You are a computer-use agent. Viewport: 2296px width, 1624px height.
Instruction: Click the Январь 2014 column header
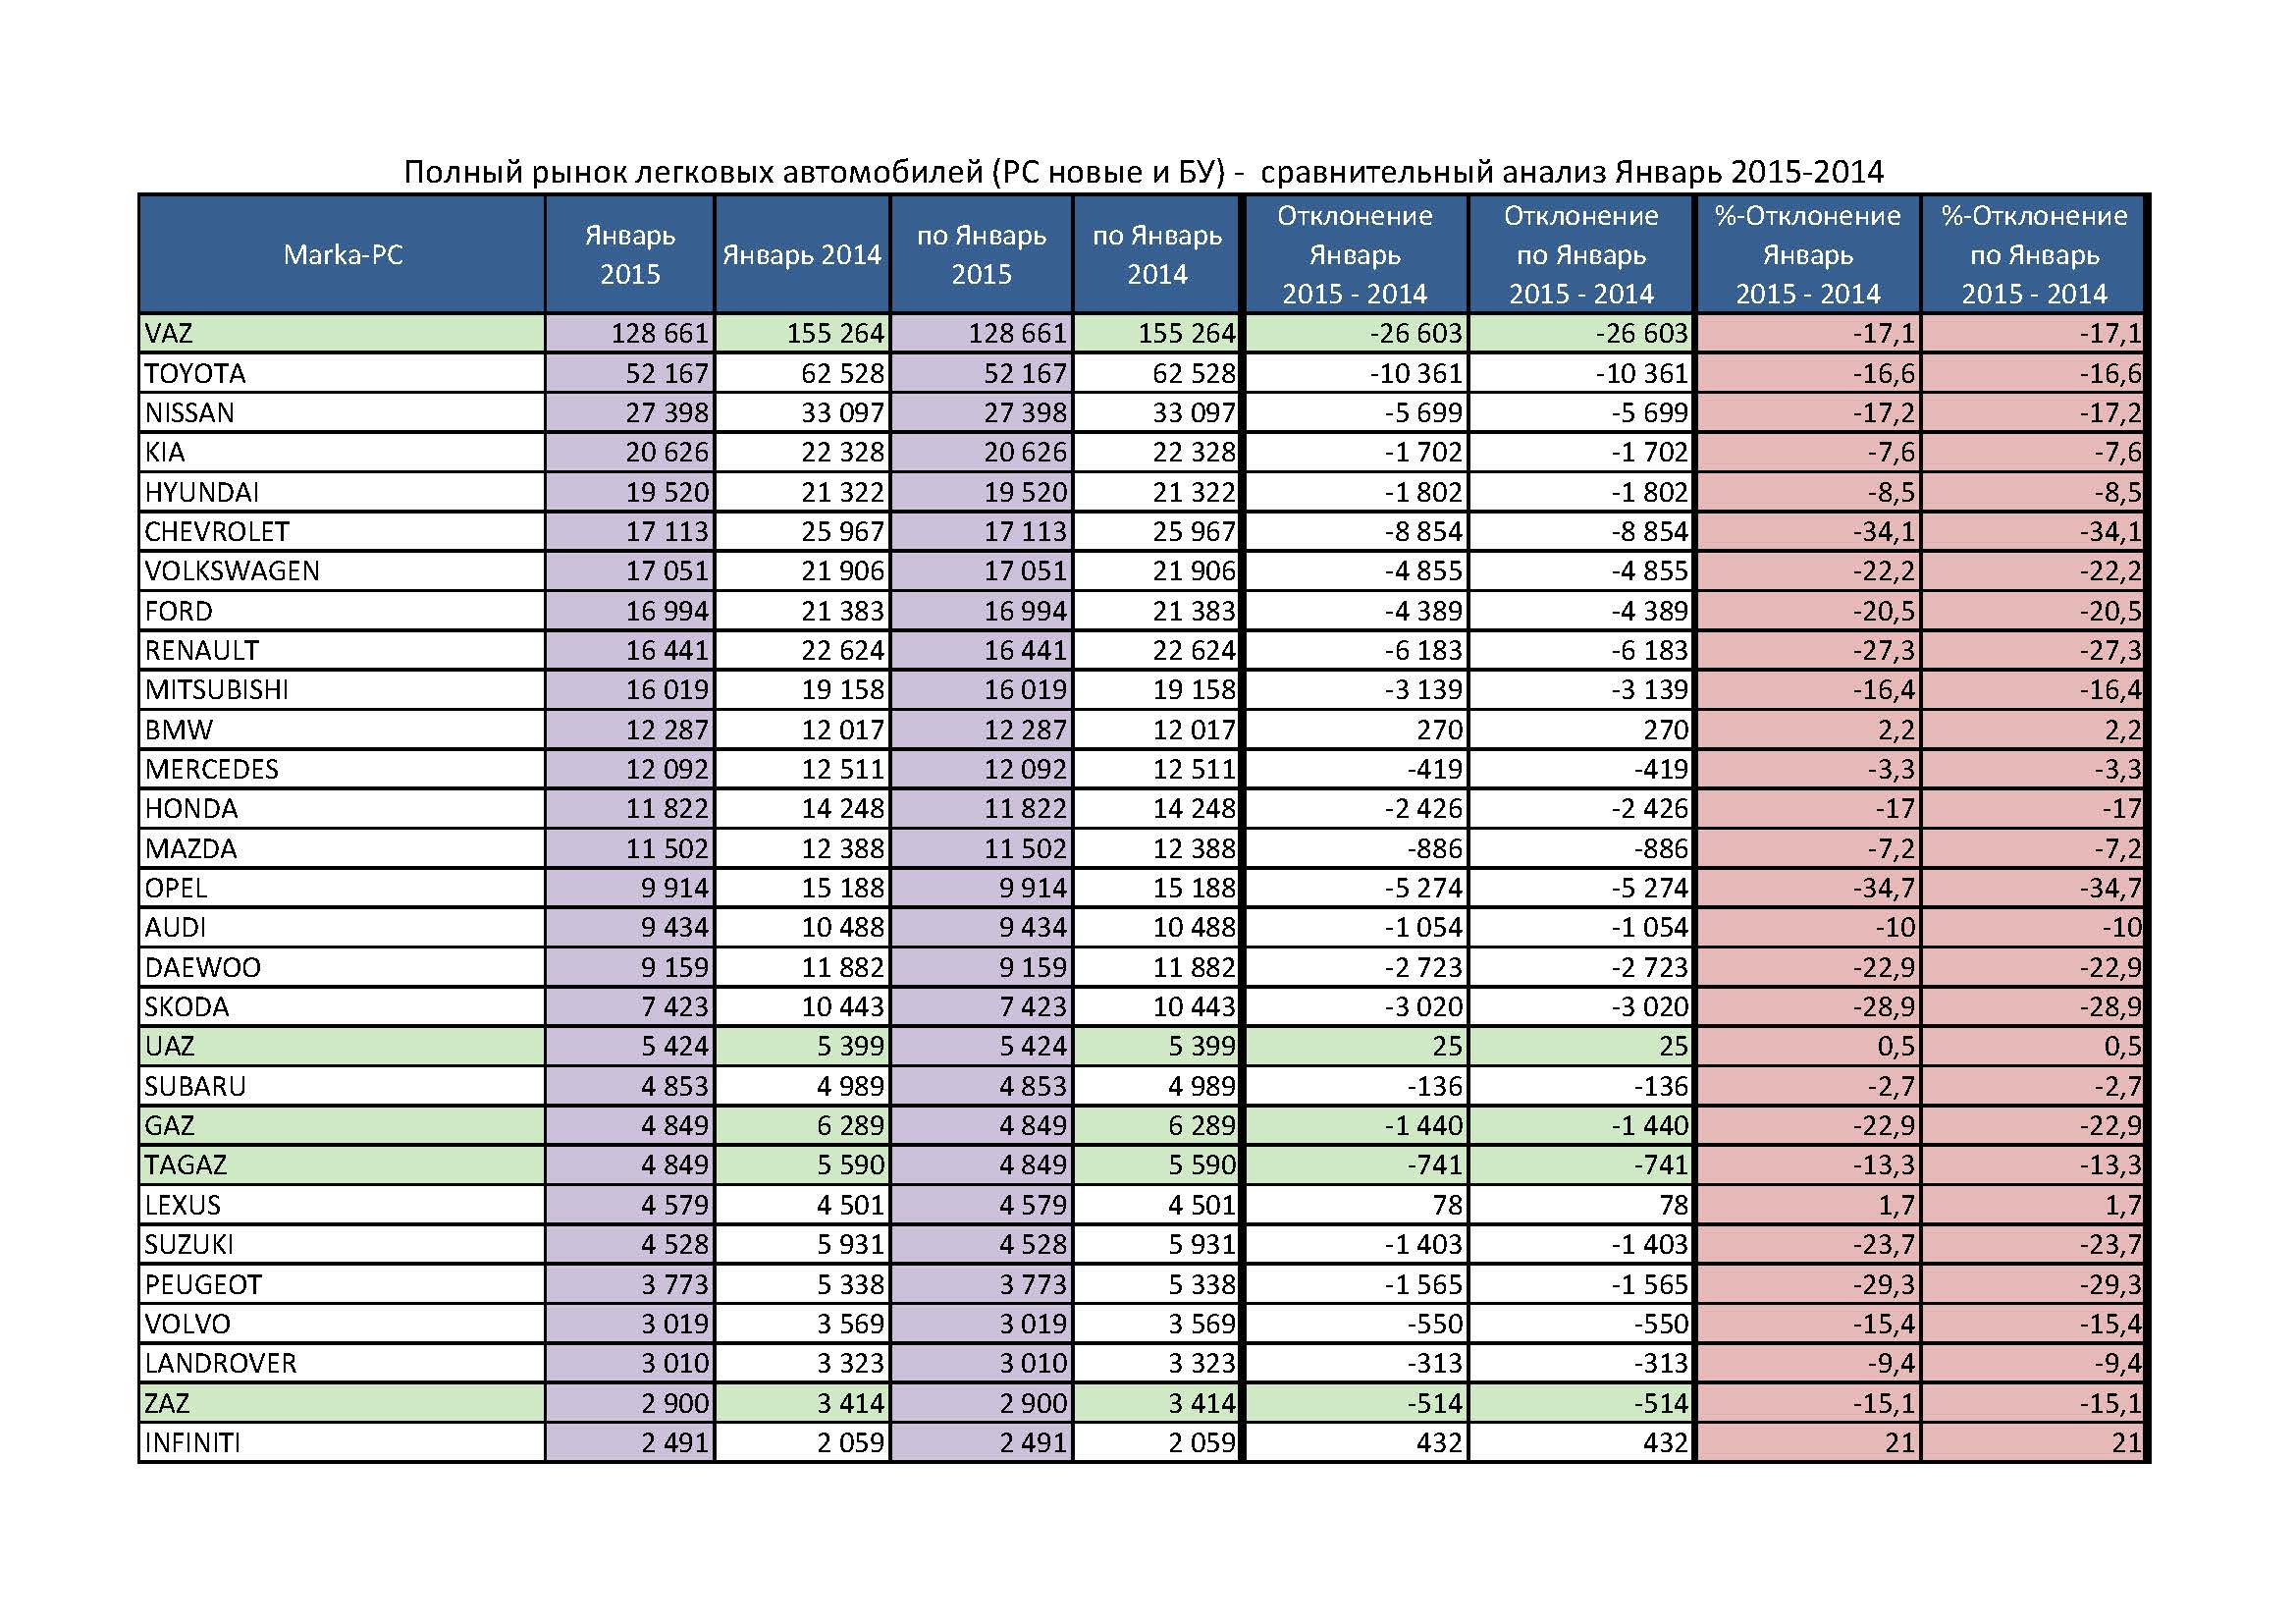click(x=801, y=254)
